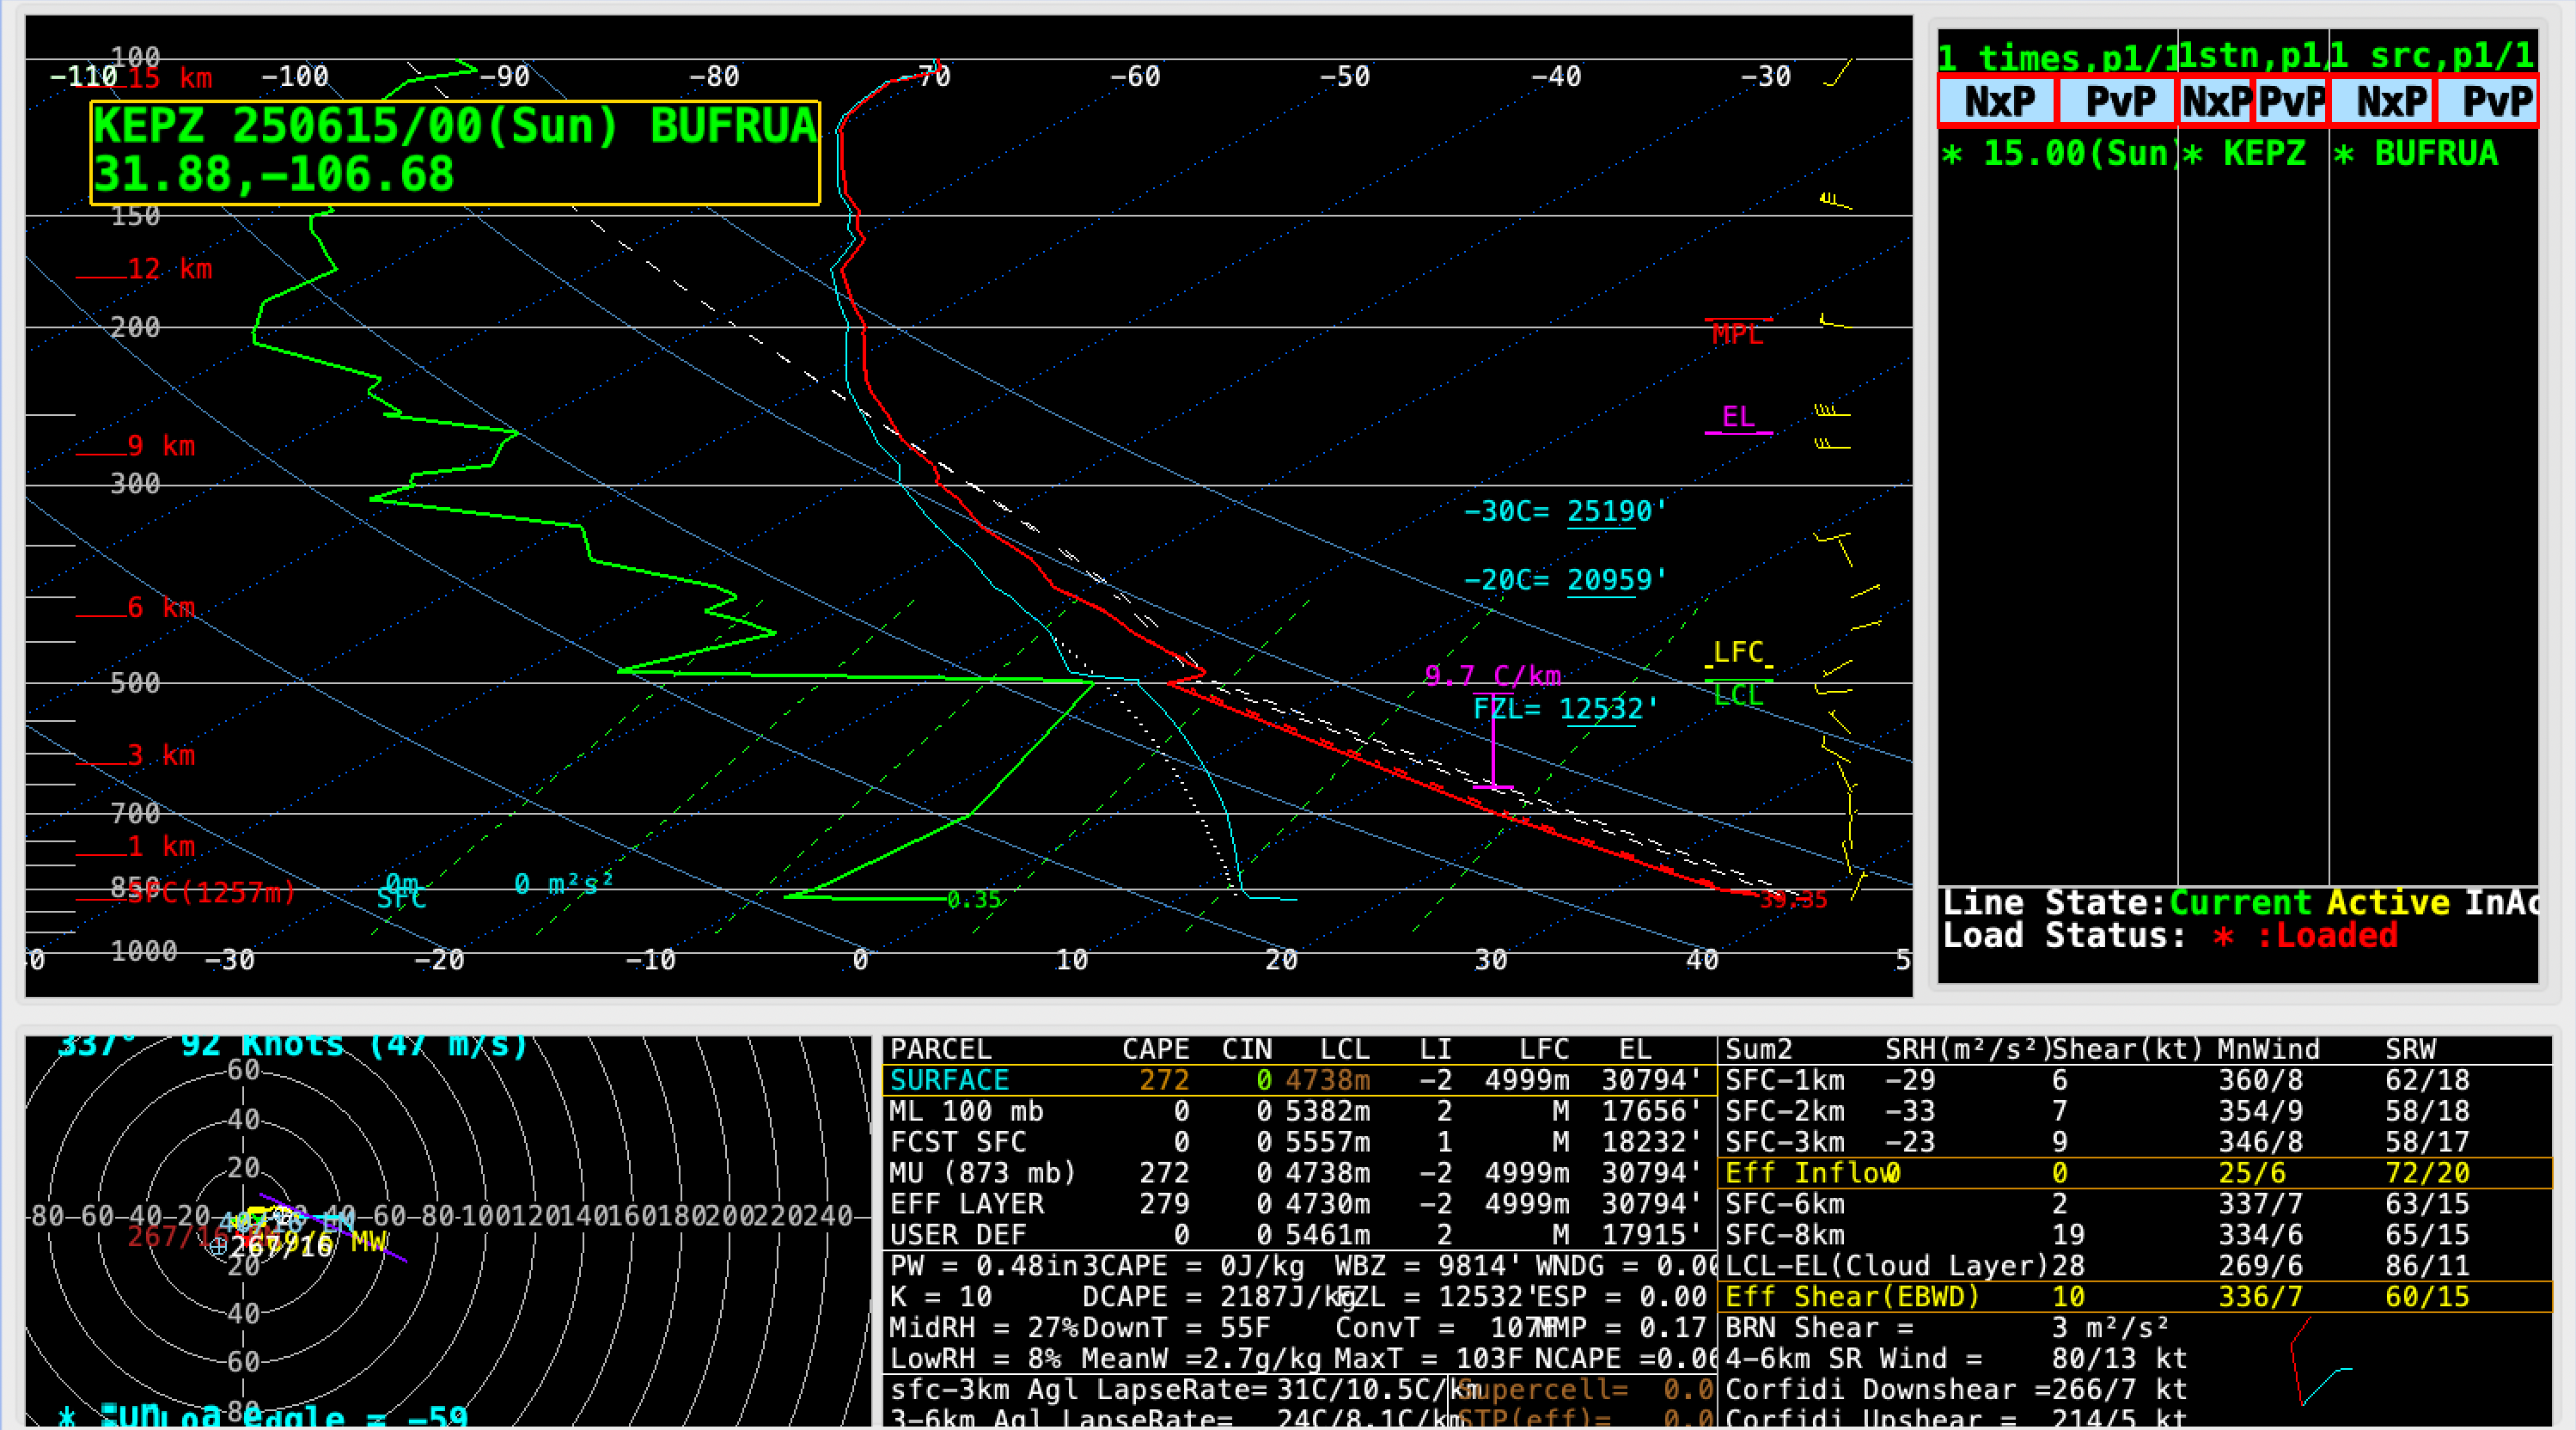
Task: Click the Eff Inflow row
Action: point(2135,1173)
